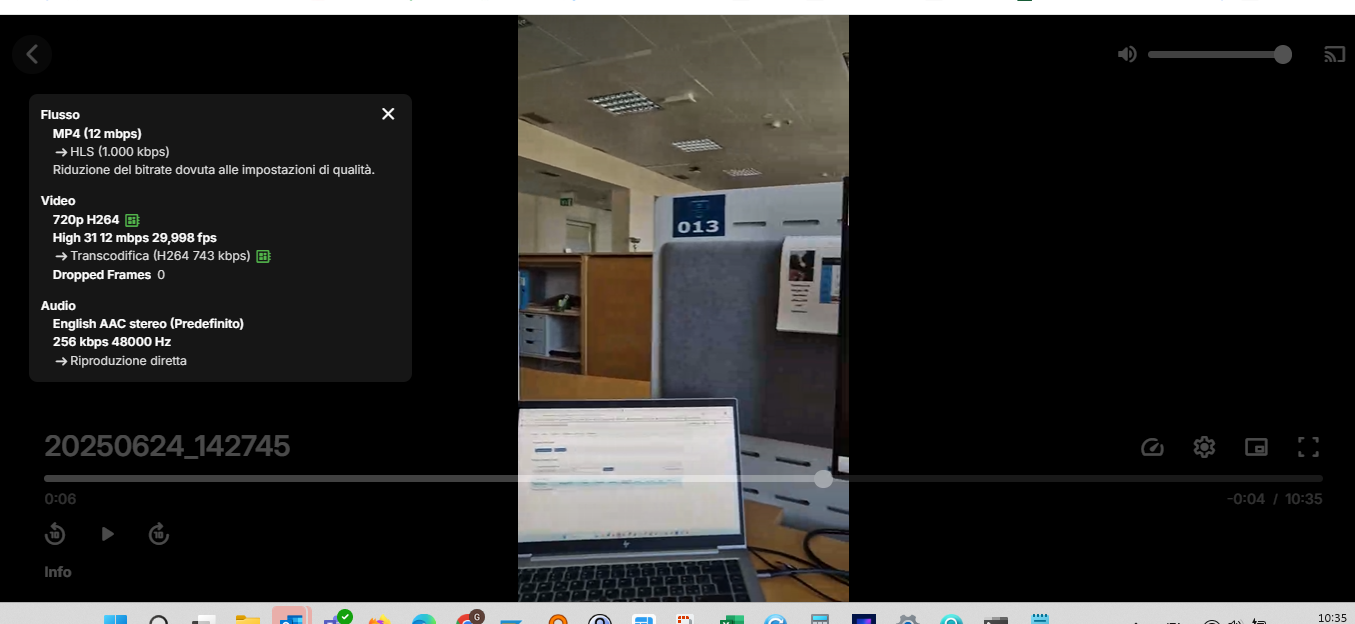Screen dimensions: 1355x624
Task: Click Transcodifica (H264 743 kbps) line
Action: point(152,256)
